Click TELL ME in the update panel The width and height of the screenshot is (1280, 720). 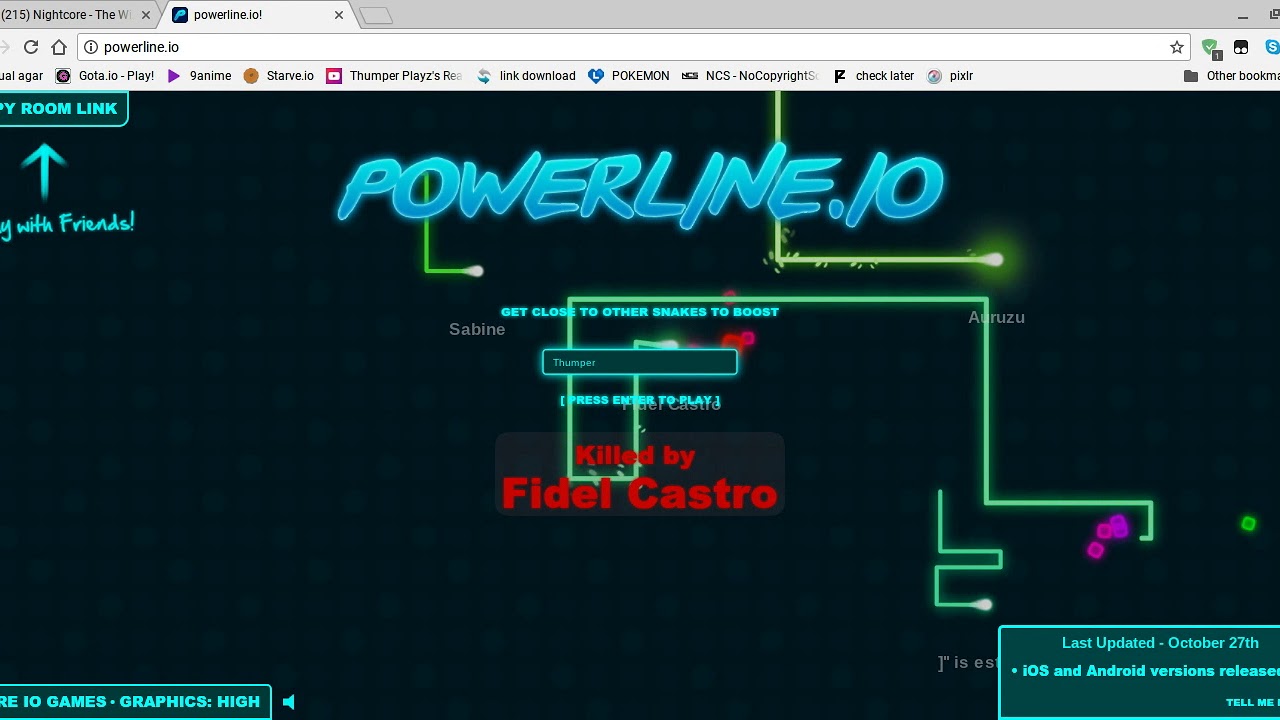coord(1252,702)
